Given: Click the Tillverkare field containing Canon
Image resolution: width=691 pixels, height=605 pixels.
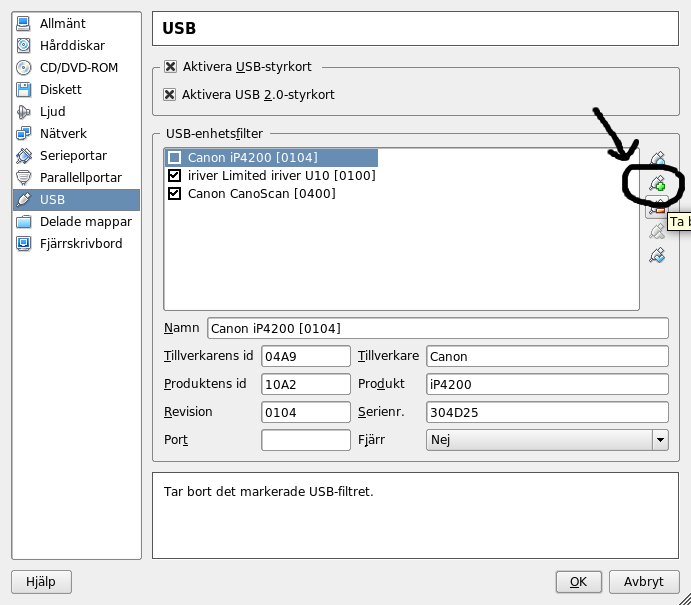Looking at the screenshot, I should [x=547, y=356].
